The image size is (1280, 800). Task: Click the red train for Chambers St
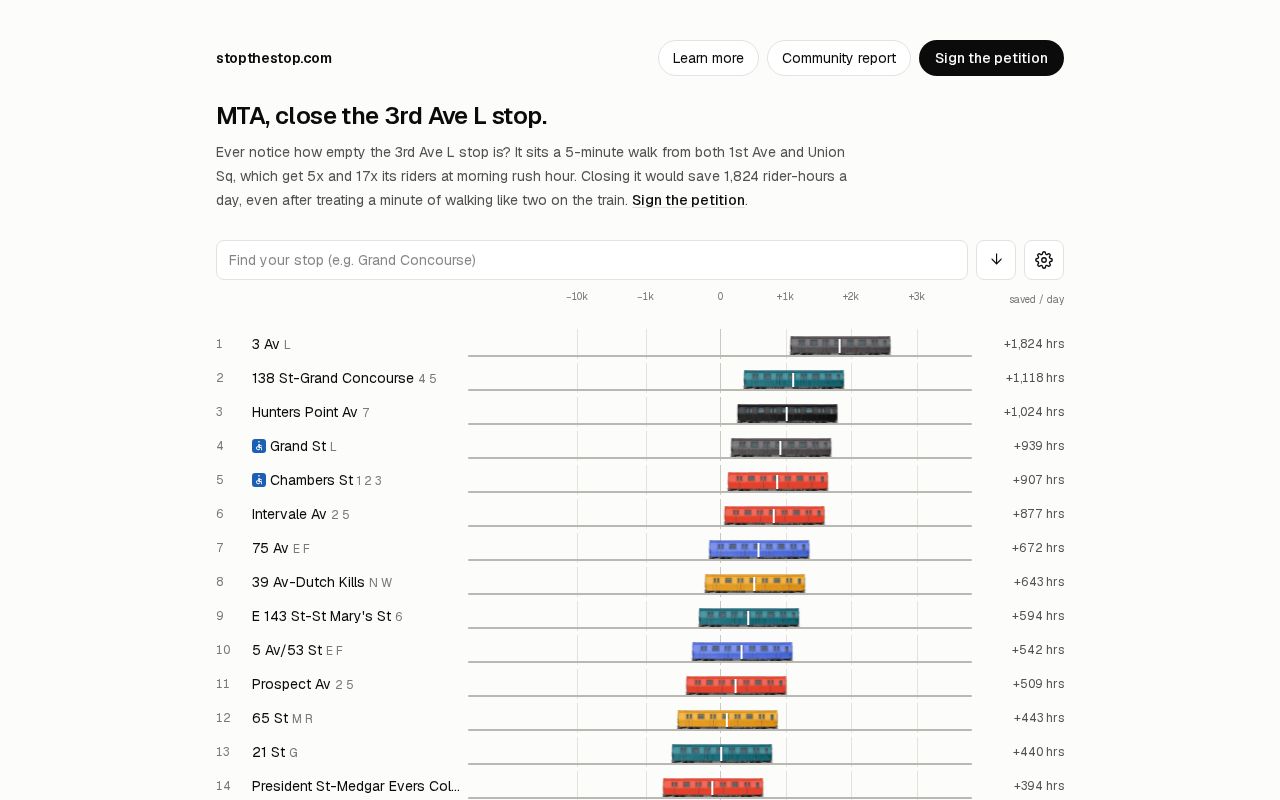coord(778,481)
